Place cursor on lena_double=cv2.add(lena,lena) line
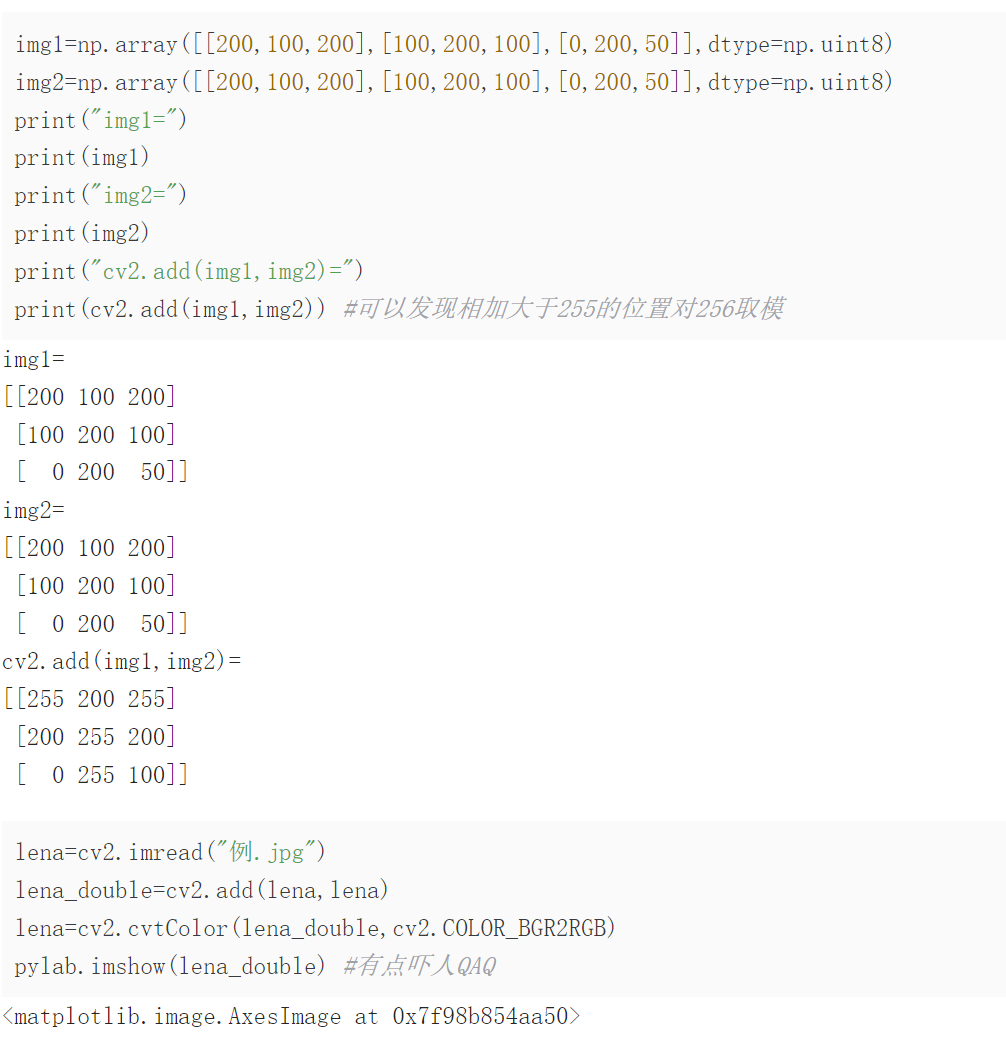This screenshot has width=1006, height=1037. click(x=202, y=890)
